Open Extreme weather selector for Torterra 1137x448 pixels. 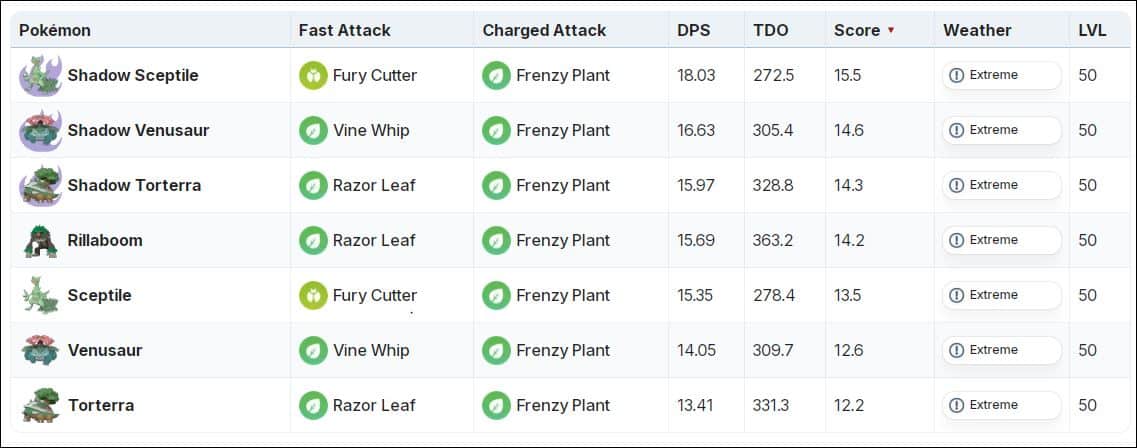coord(1001,406)
